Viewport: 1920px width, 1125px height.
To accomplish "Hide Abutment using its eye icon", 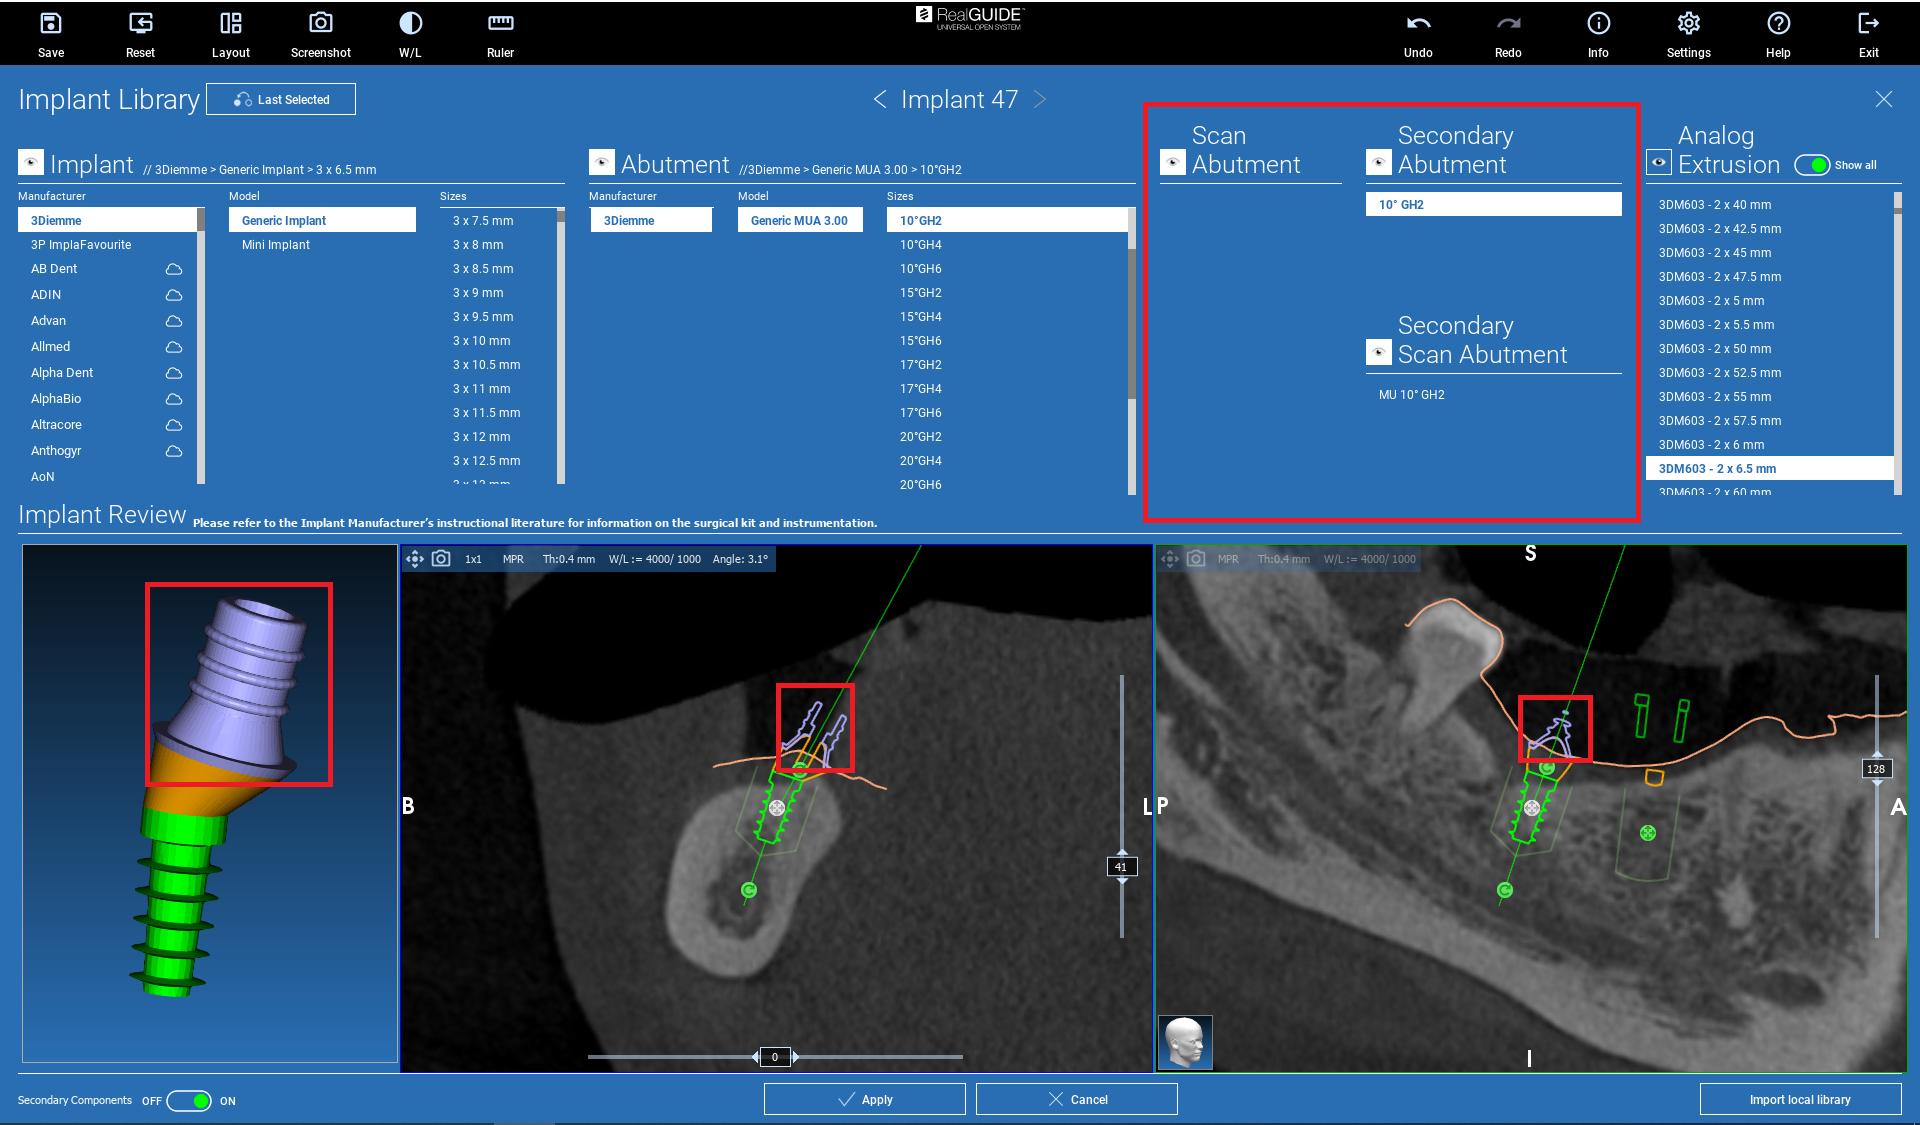I will [x=601, y=162].
